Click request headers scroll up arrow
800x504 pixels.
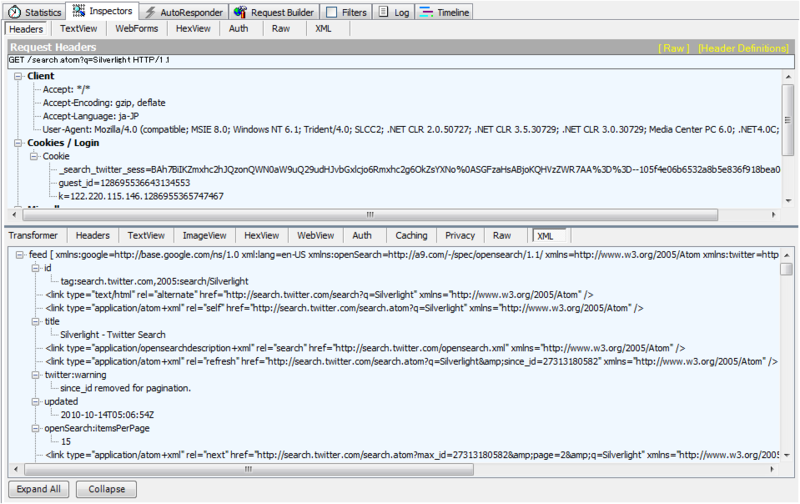point(788,77)
